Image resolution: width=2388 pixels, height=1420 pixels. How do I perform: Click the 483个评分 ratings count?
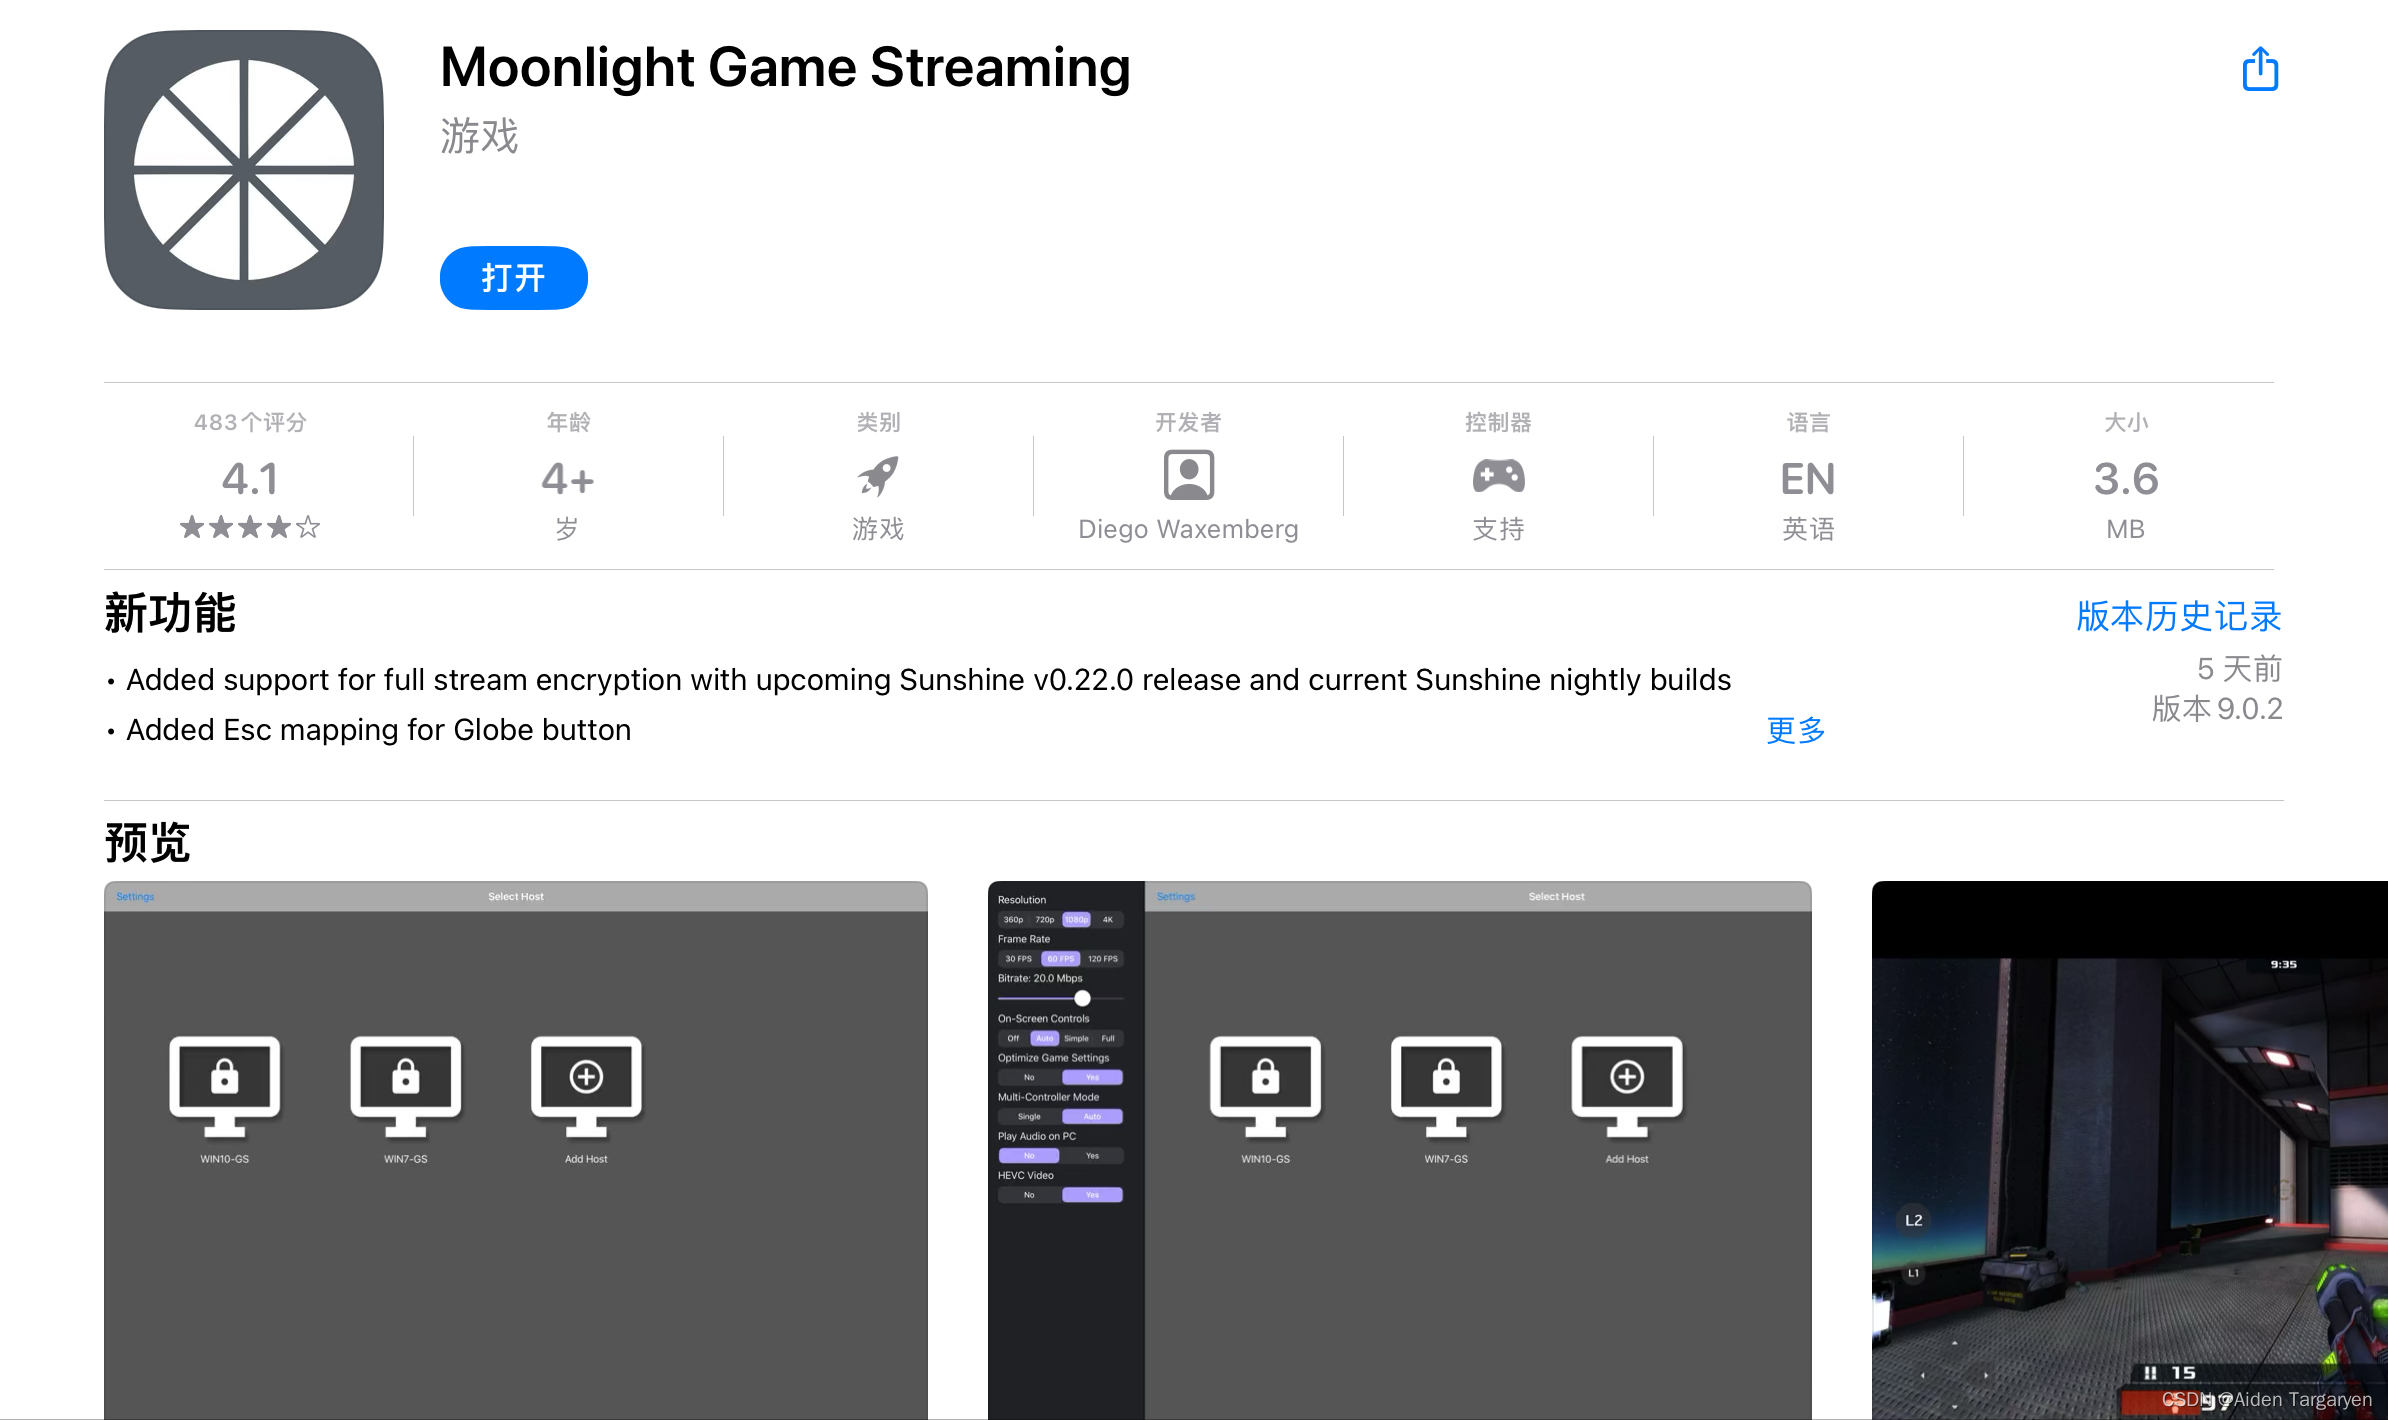[250, 422]
